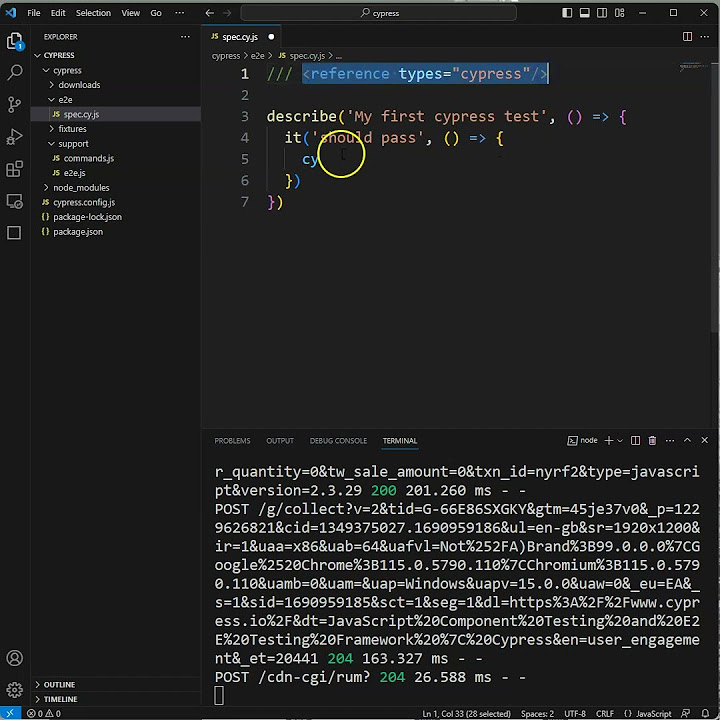Customize layout icon in title bar

pos(619,13)
